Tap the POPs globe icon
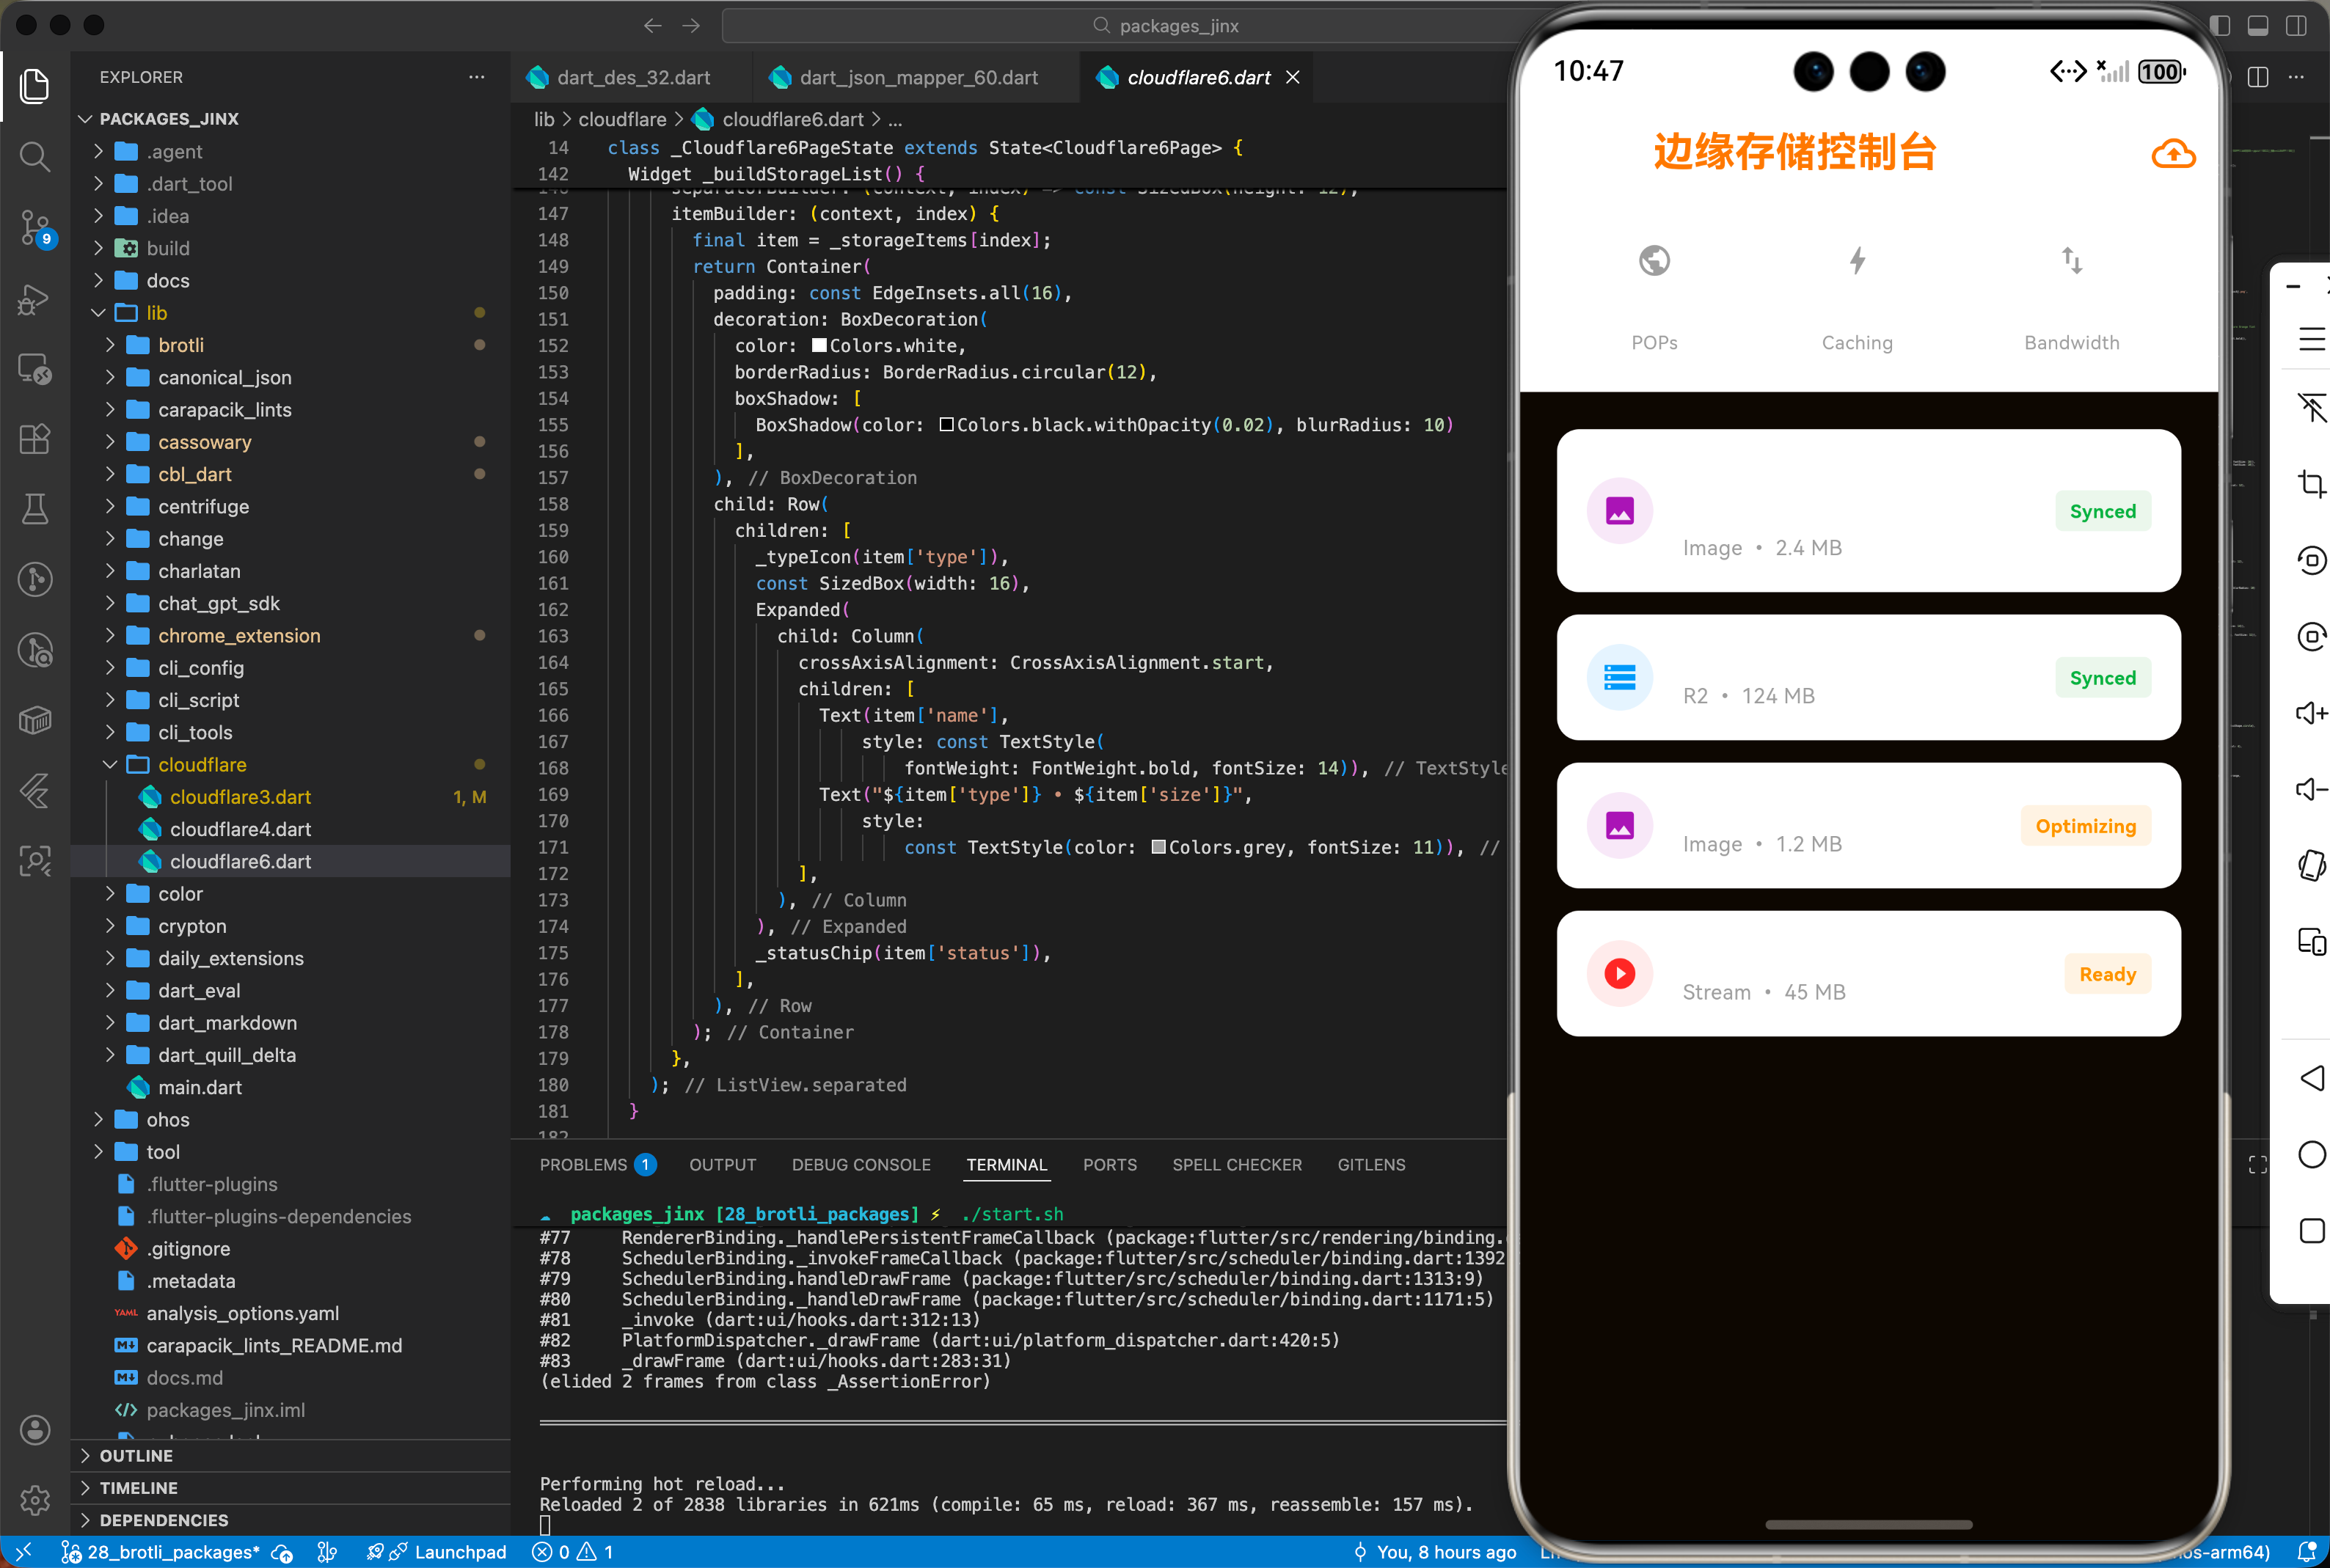 (x=1654, y=261)
